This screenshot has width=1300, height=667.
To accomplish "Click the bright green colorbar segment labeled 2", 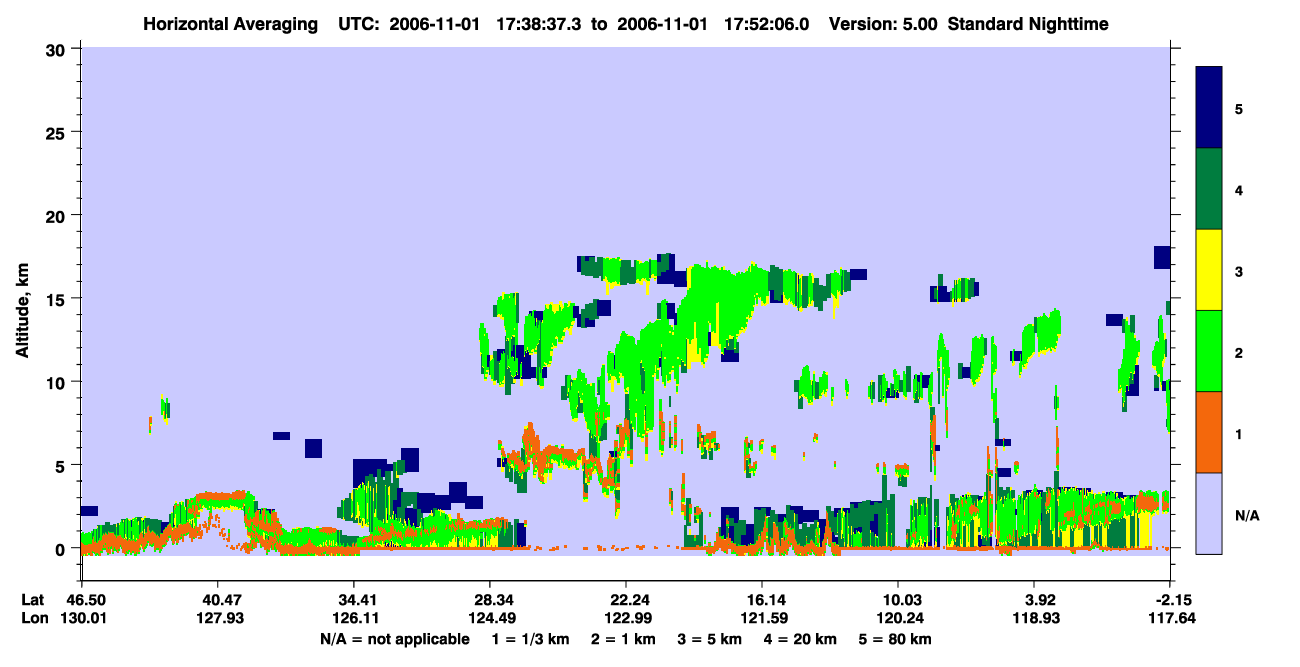I will (x=1209, y=351).
